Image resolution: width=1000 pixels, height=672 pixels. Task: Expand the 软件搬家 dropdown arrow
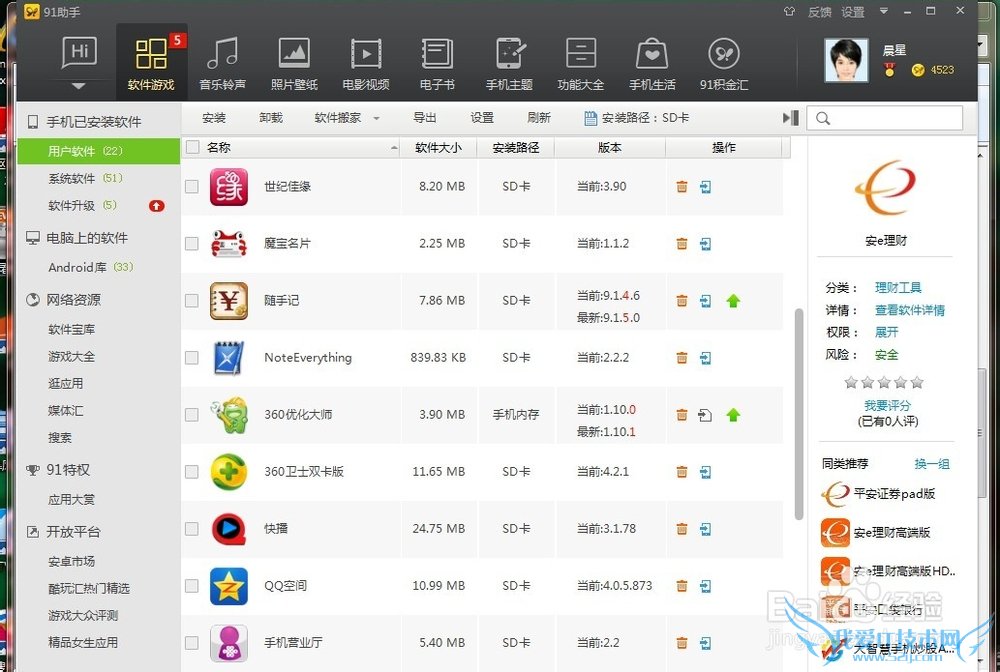click(x=376, y=119)
